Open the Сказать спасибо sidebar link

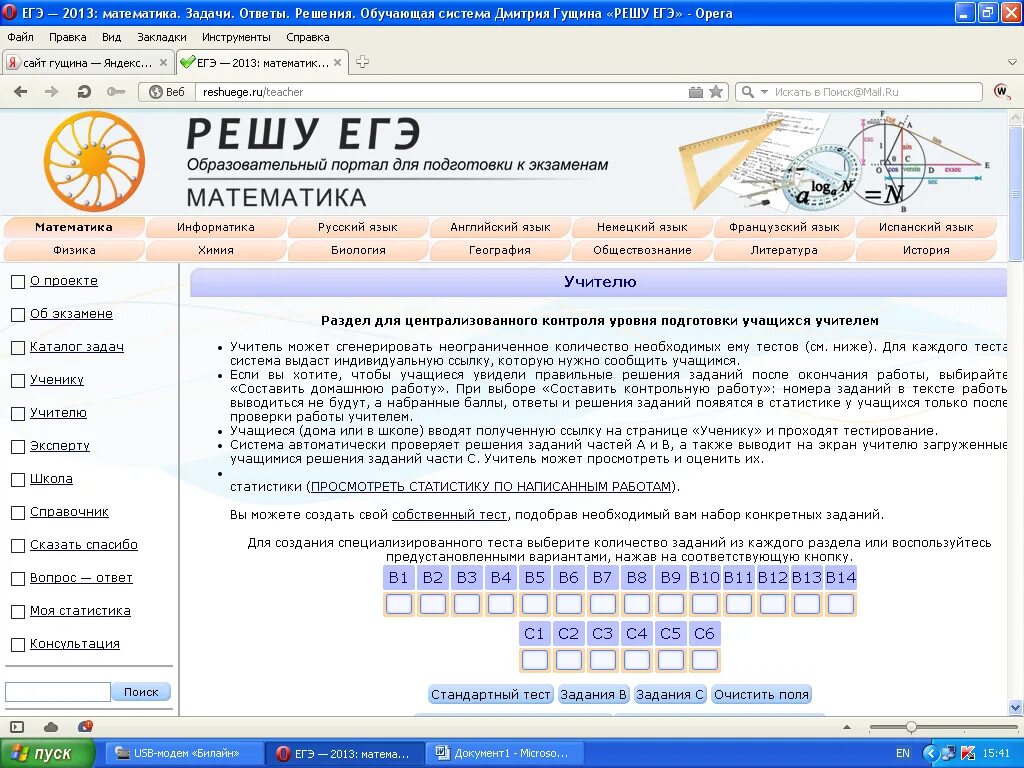84,545
